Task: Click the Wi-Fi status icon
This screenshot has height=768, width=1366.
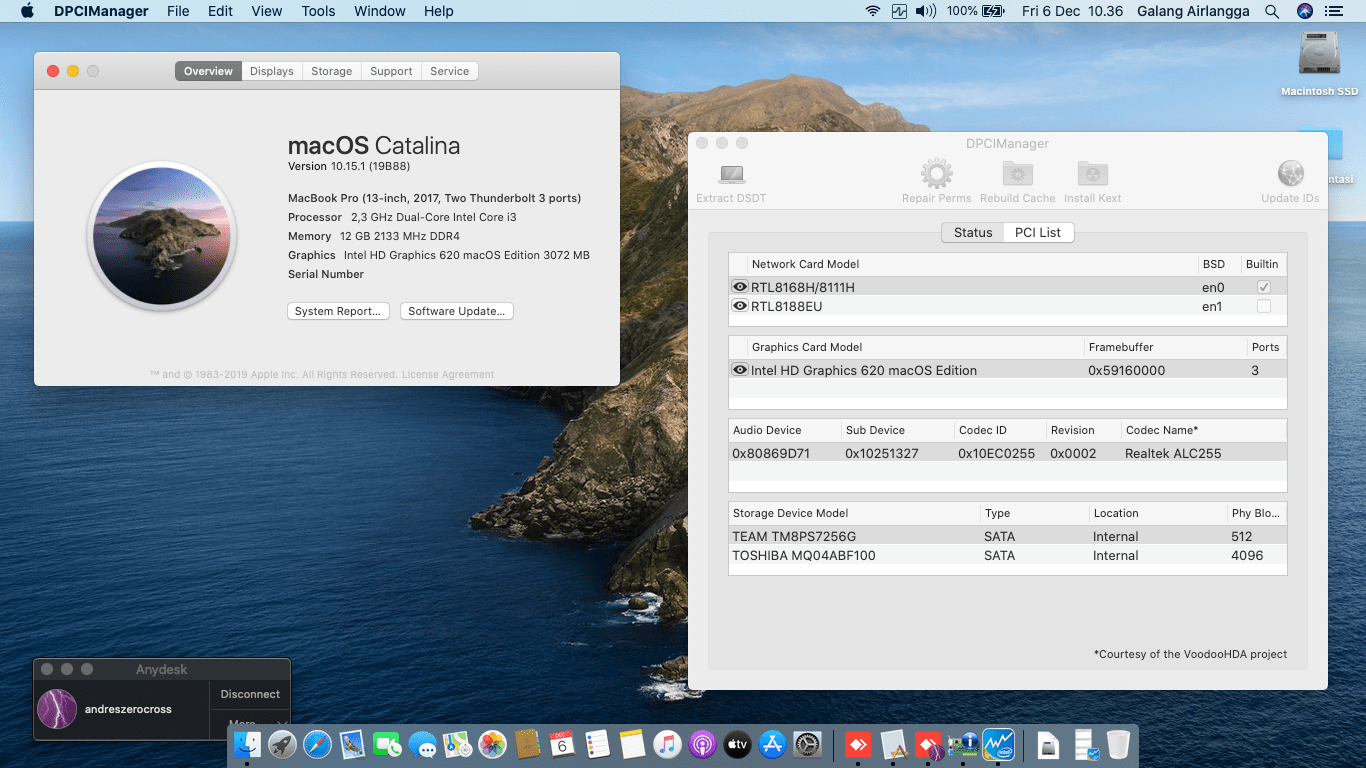Action: pyautogui.click(x=873, y=11)
